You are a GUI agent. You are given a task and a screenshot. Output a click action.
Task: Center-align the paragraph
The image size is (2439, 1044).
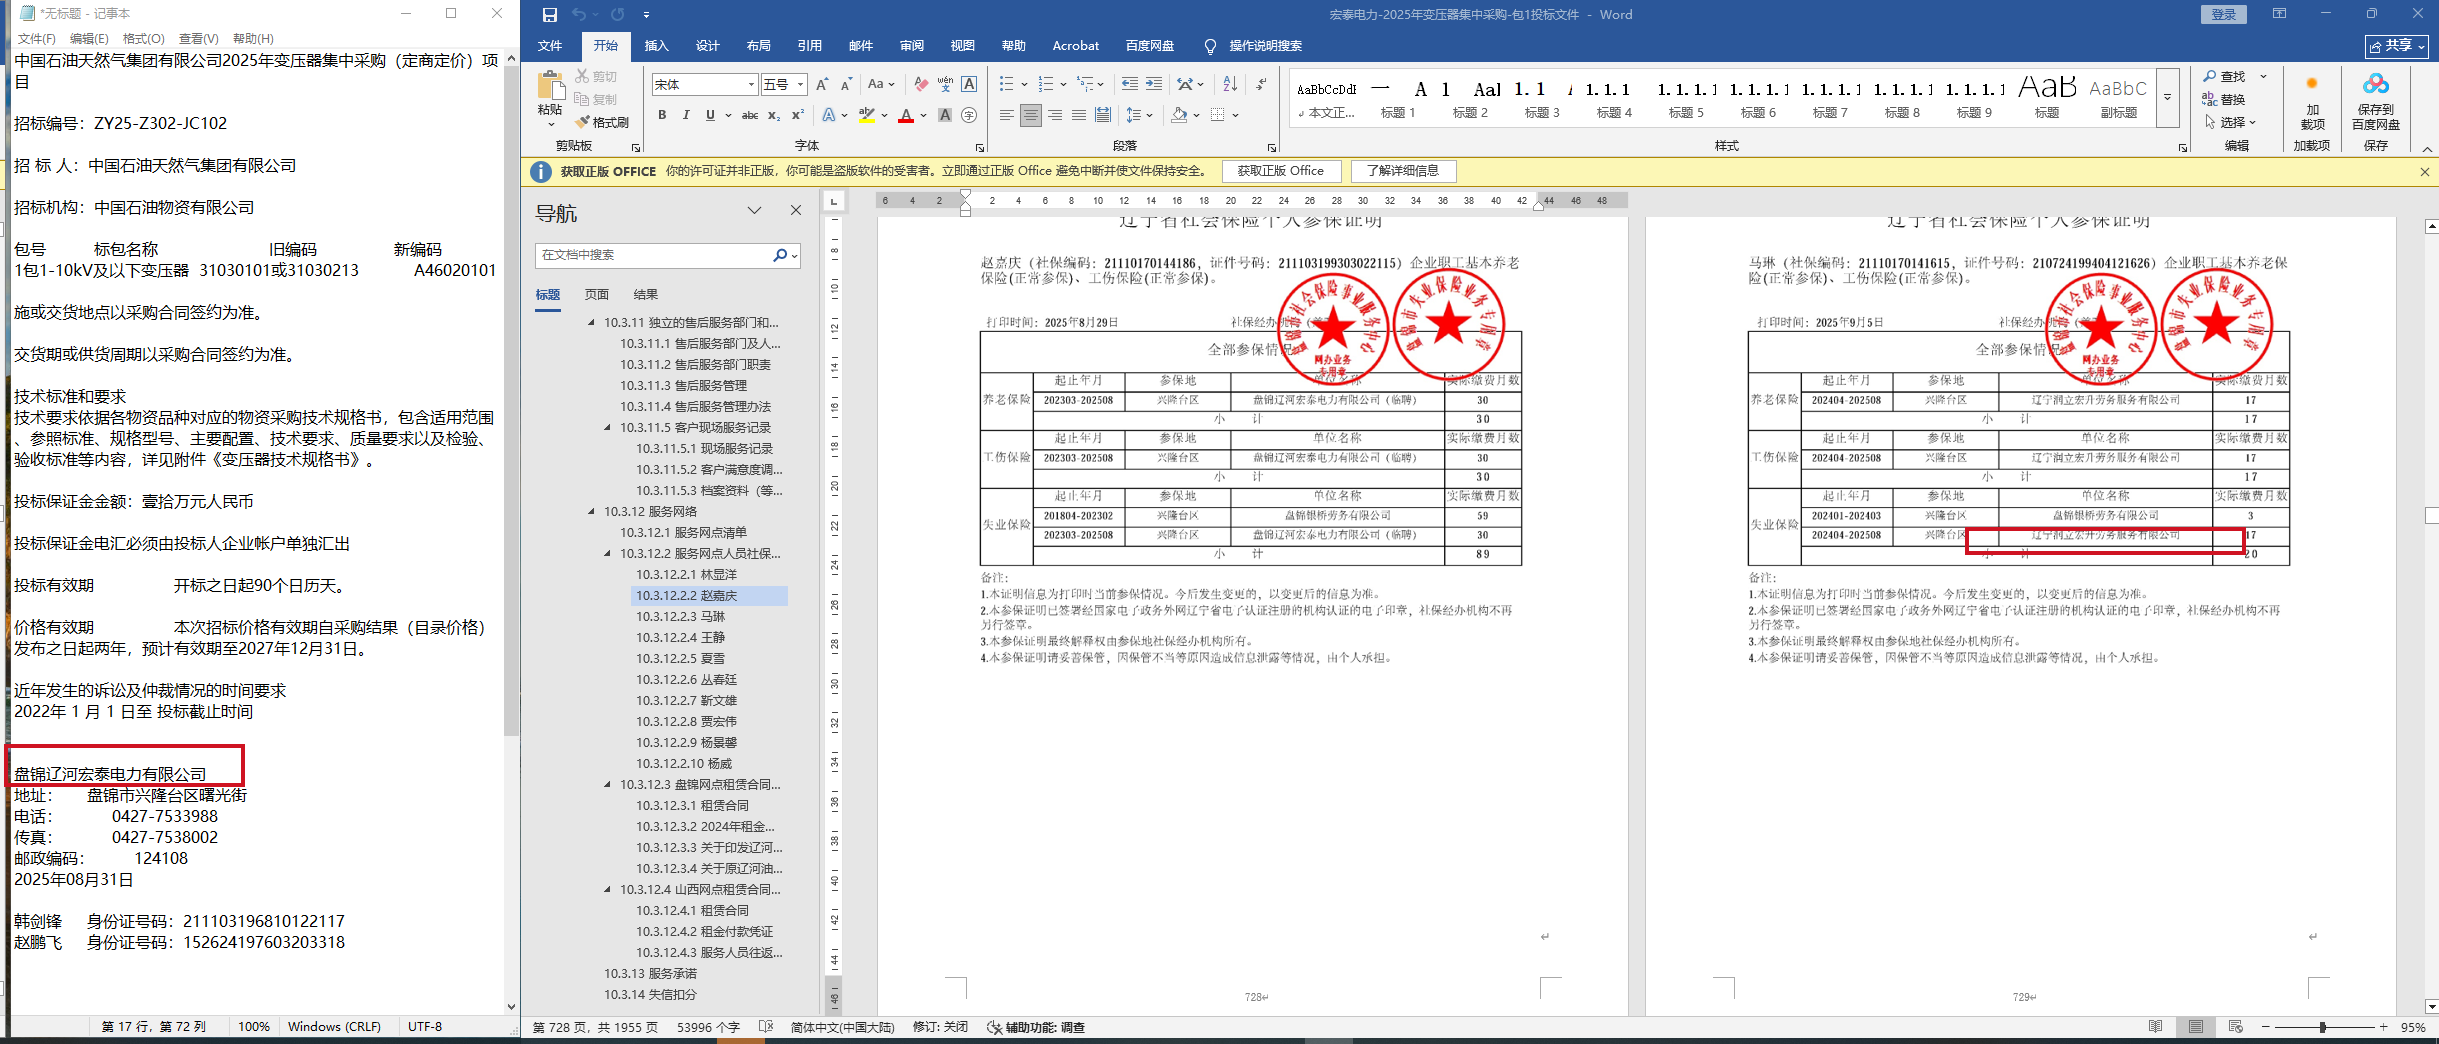[1031, 115]
